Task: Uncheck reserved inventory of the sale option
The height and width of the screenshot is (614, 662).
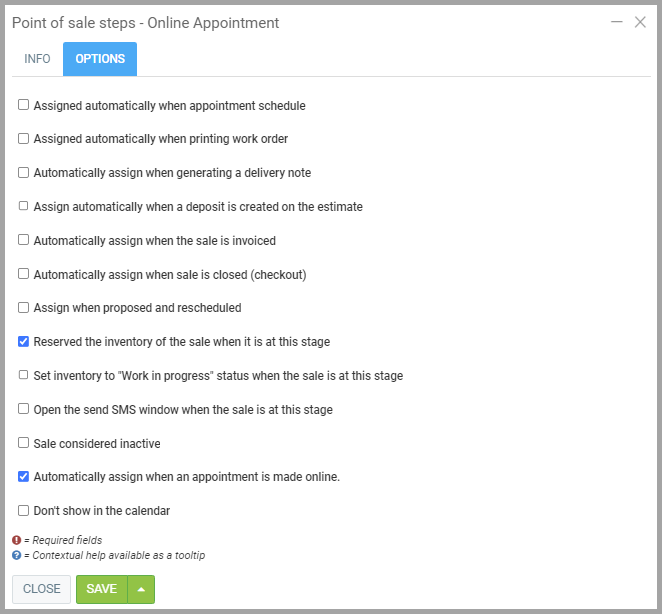Action: (24, 342)
